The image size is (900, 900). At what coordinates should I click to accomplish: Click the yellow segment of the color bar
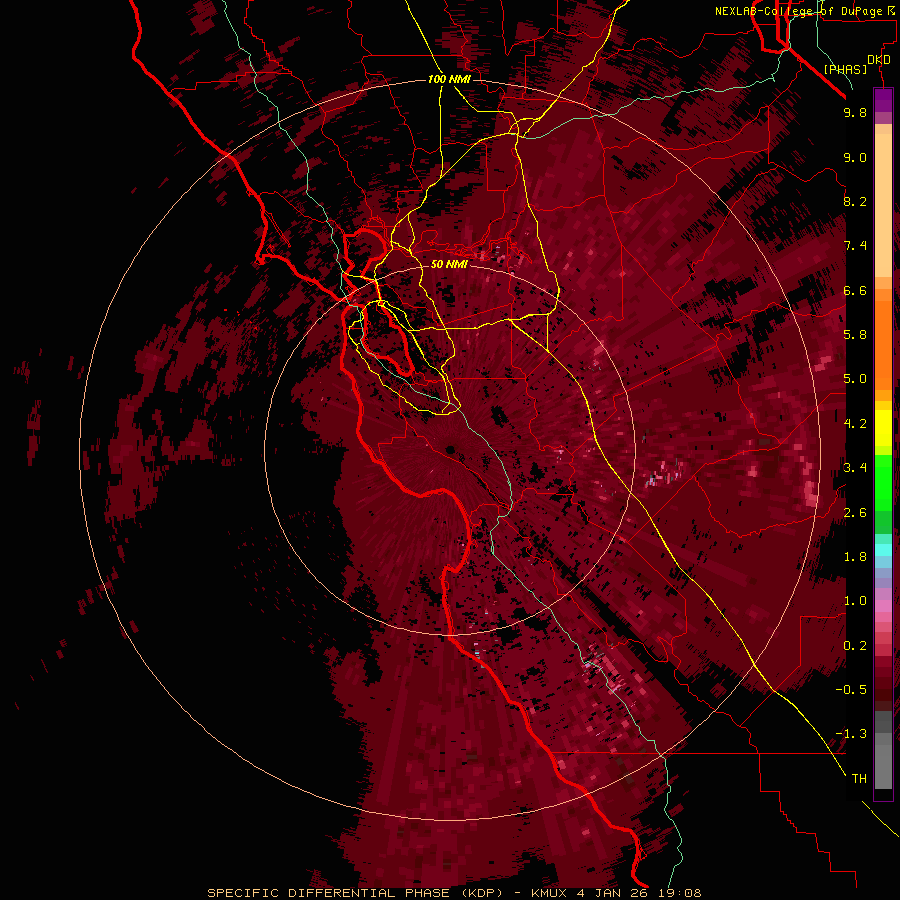click(x=883, y=428)
